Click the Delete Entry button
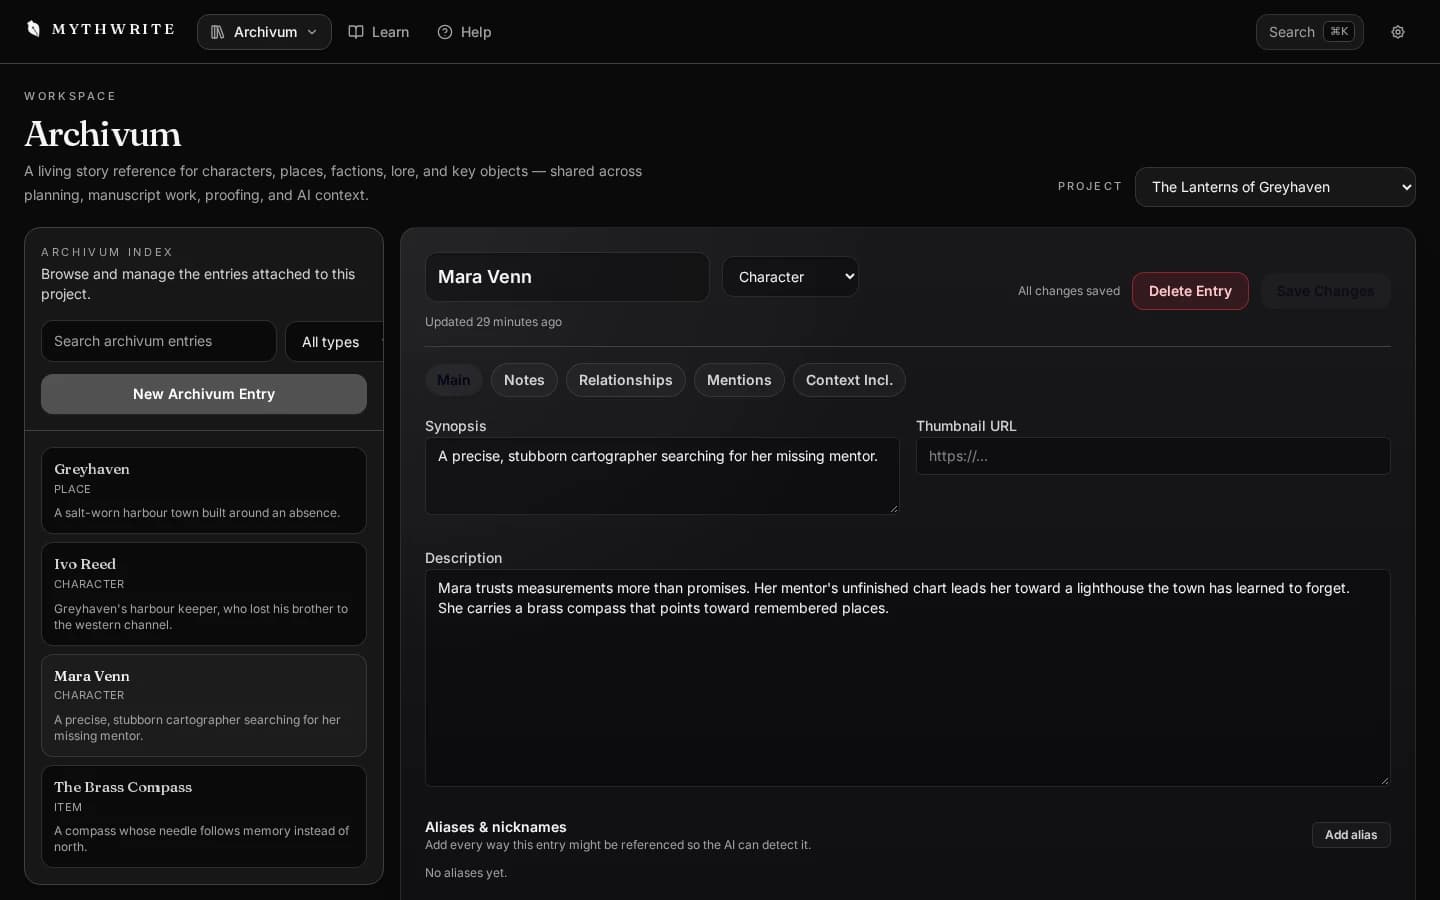 pos(1190,291)
